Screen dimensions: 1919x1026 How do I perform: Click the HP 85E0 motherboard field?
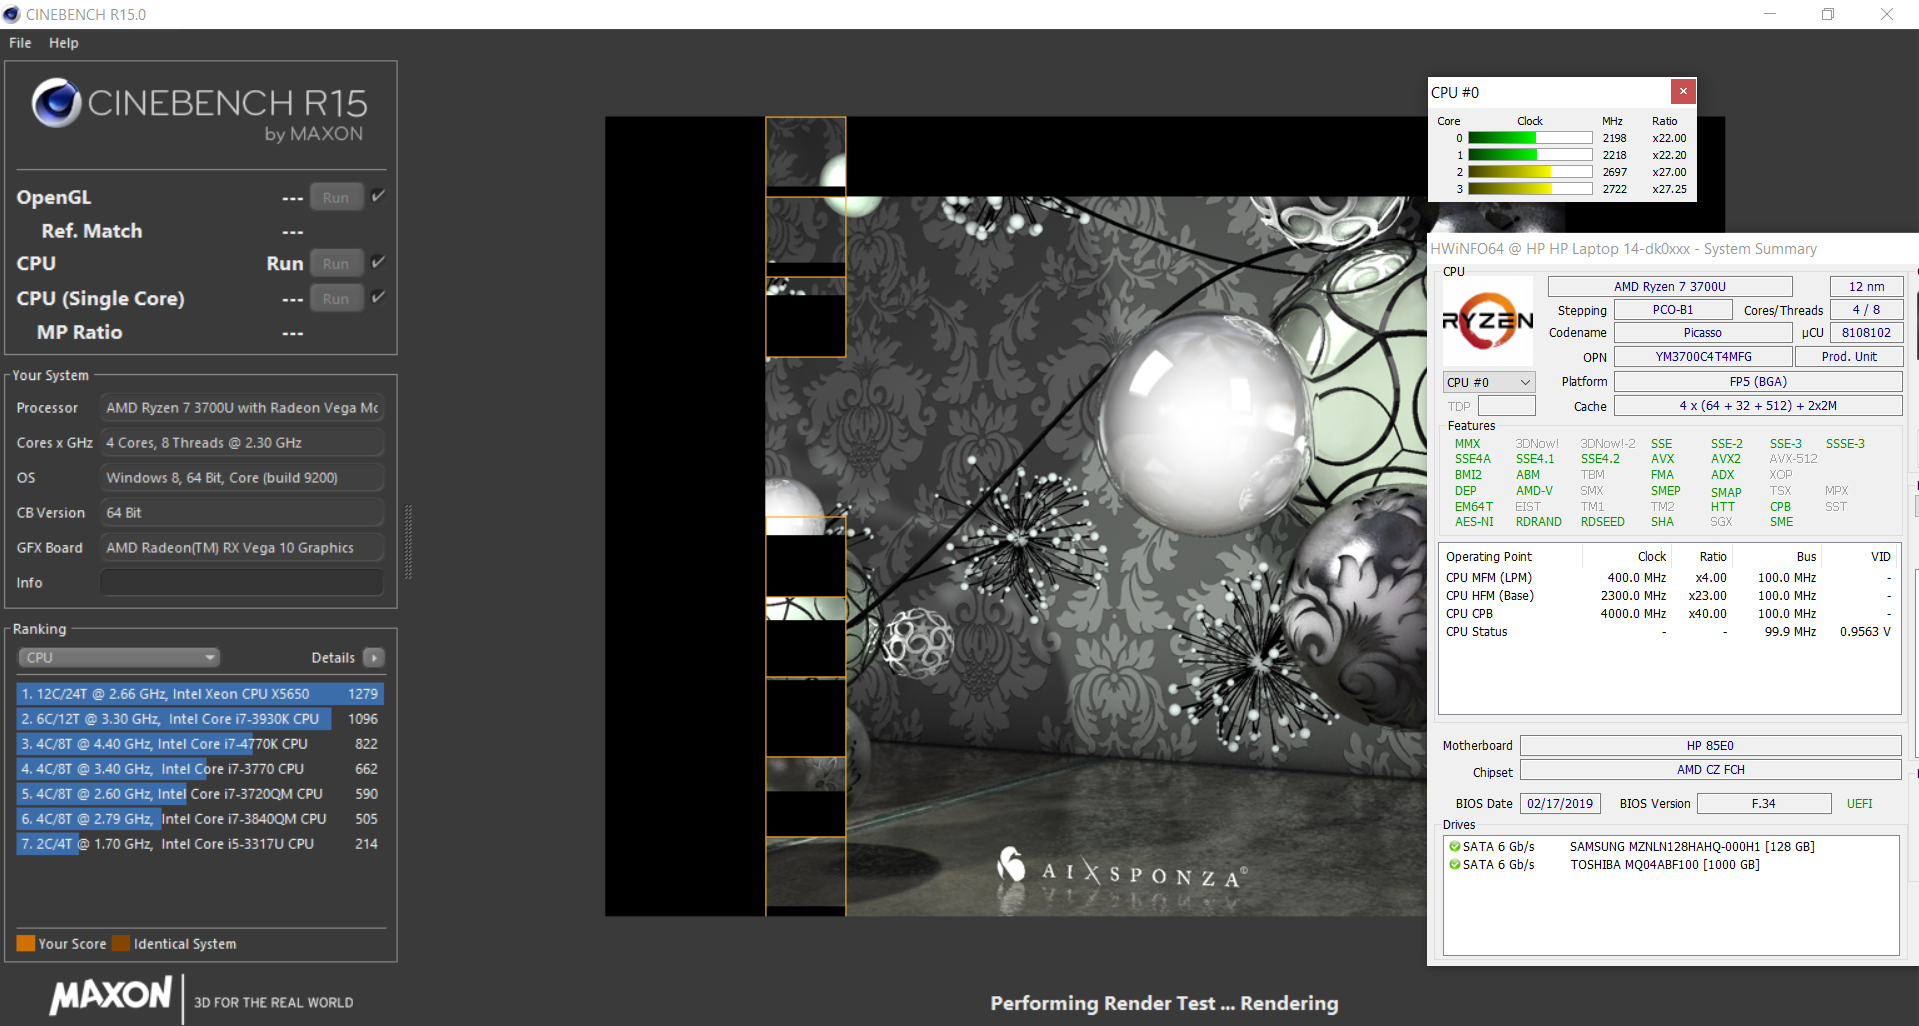pos(1710,746)
